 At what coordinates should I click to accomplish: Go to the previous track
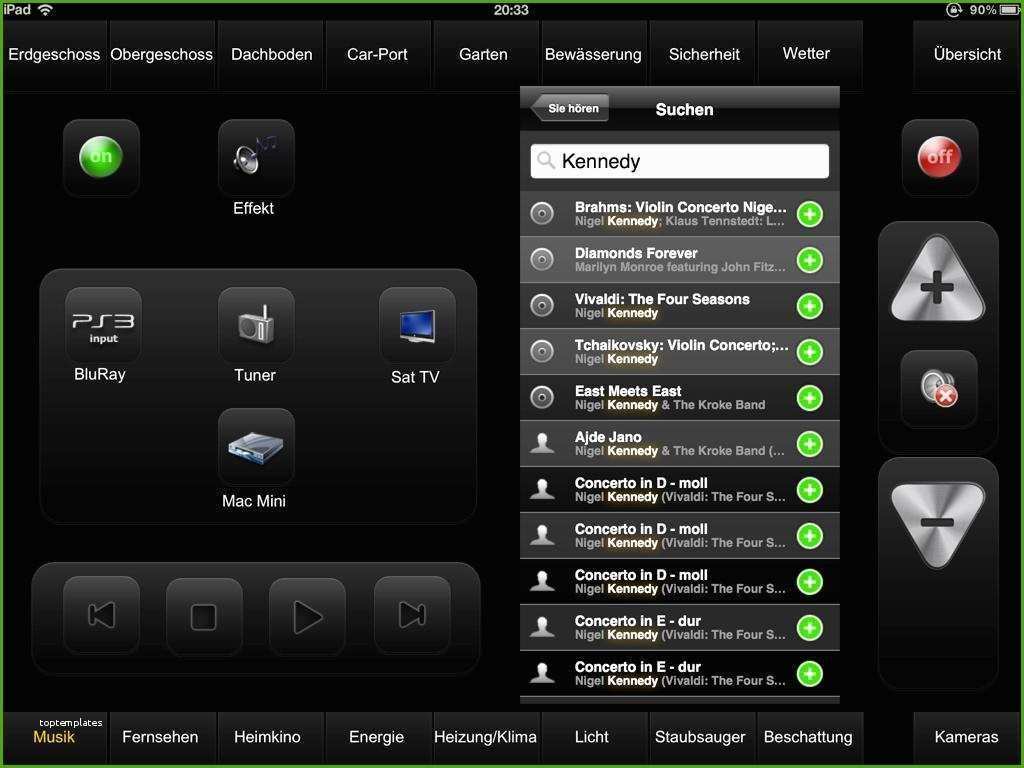point(101,616)
